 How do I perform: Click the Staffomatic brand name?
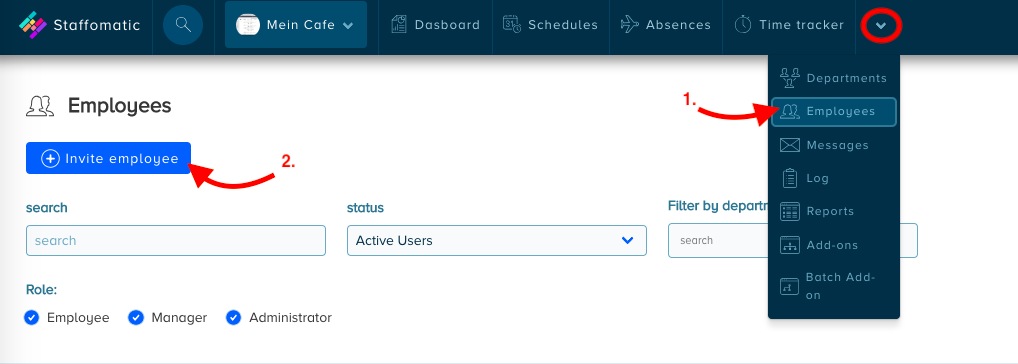point(97,25)
